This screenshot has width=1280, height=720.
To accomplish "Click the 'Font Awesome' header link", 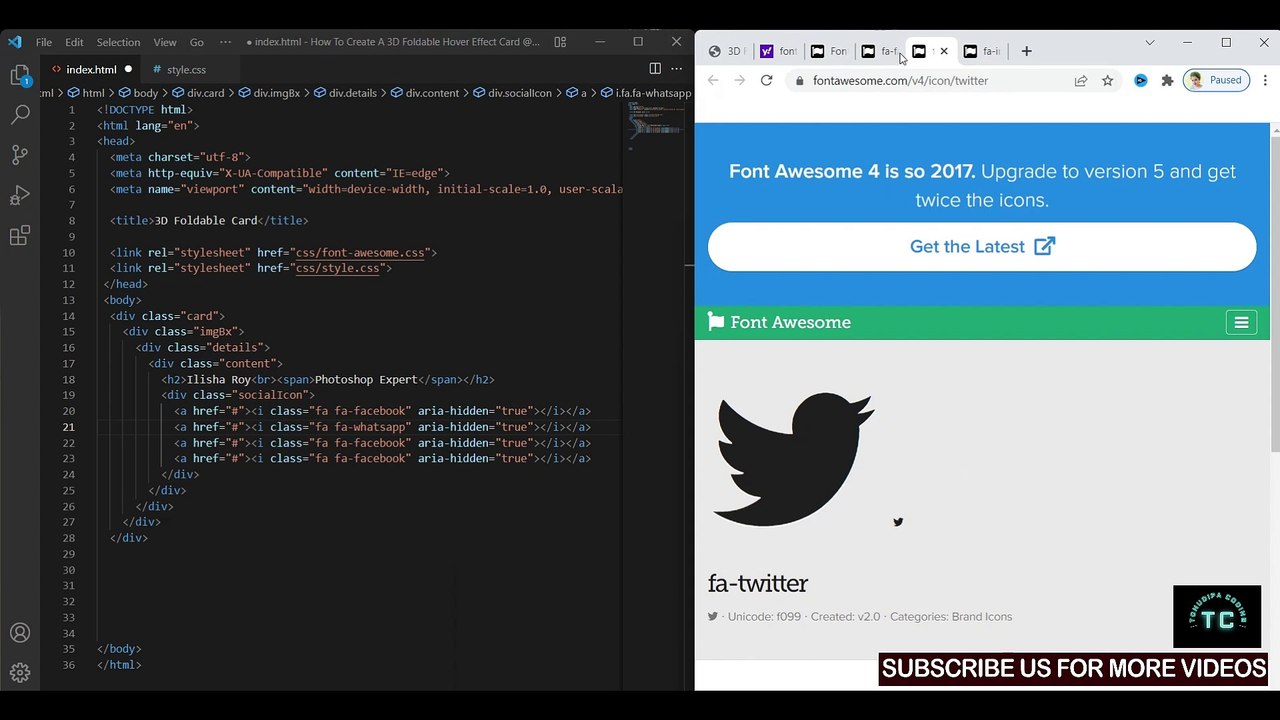I will click(790, 322).
